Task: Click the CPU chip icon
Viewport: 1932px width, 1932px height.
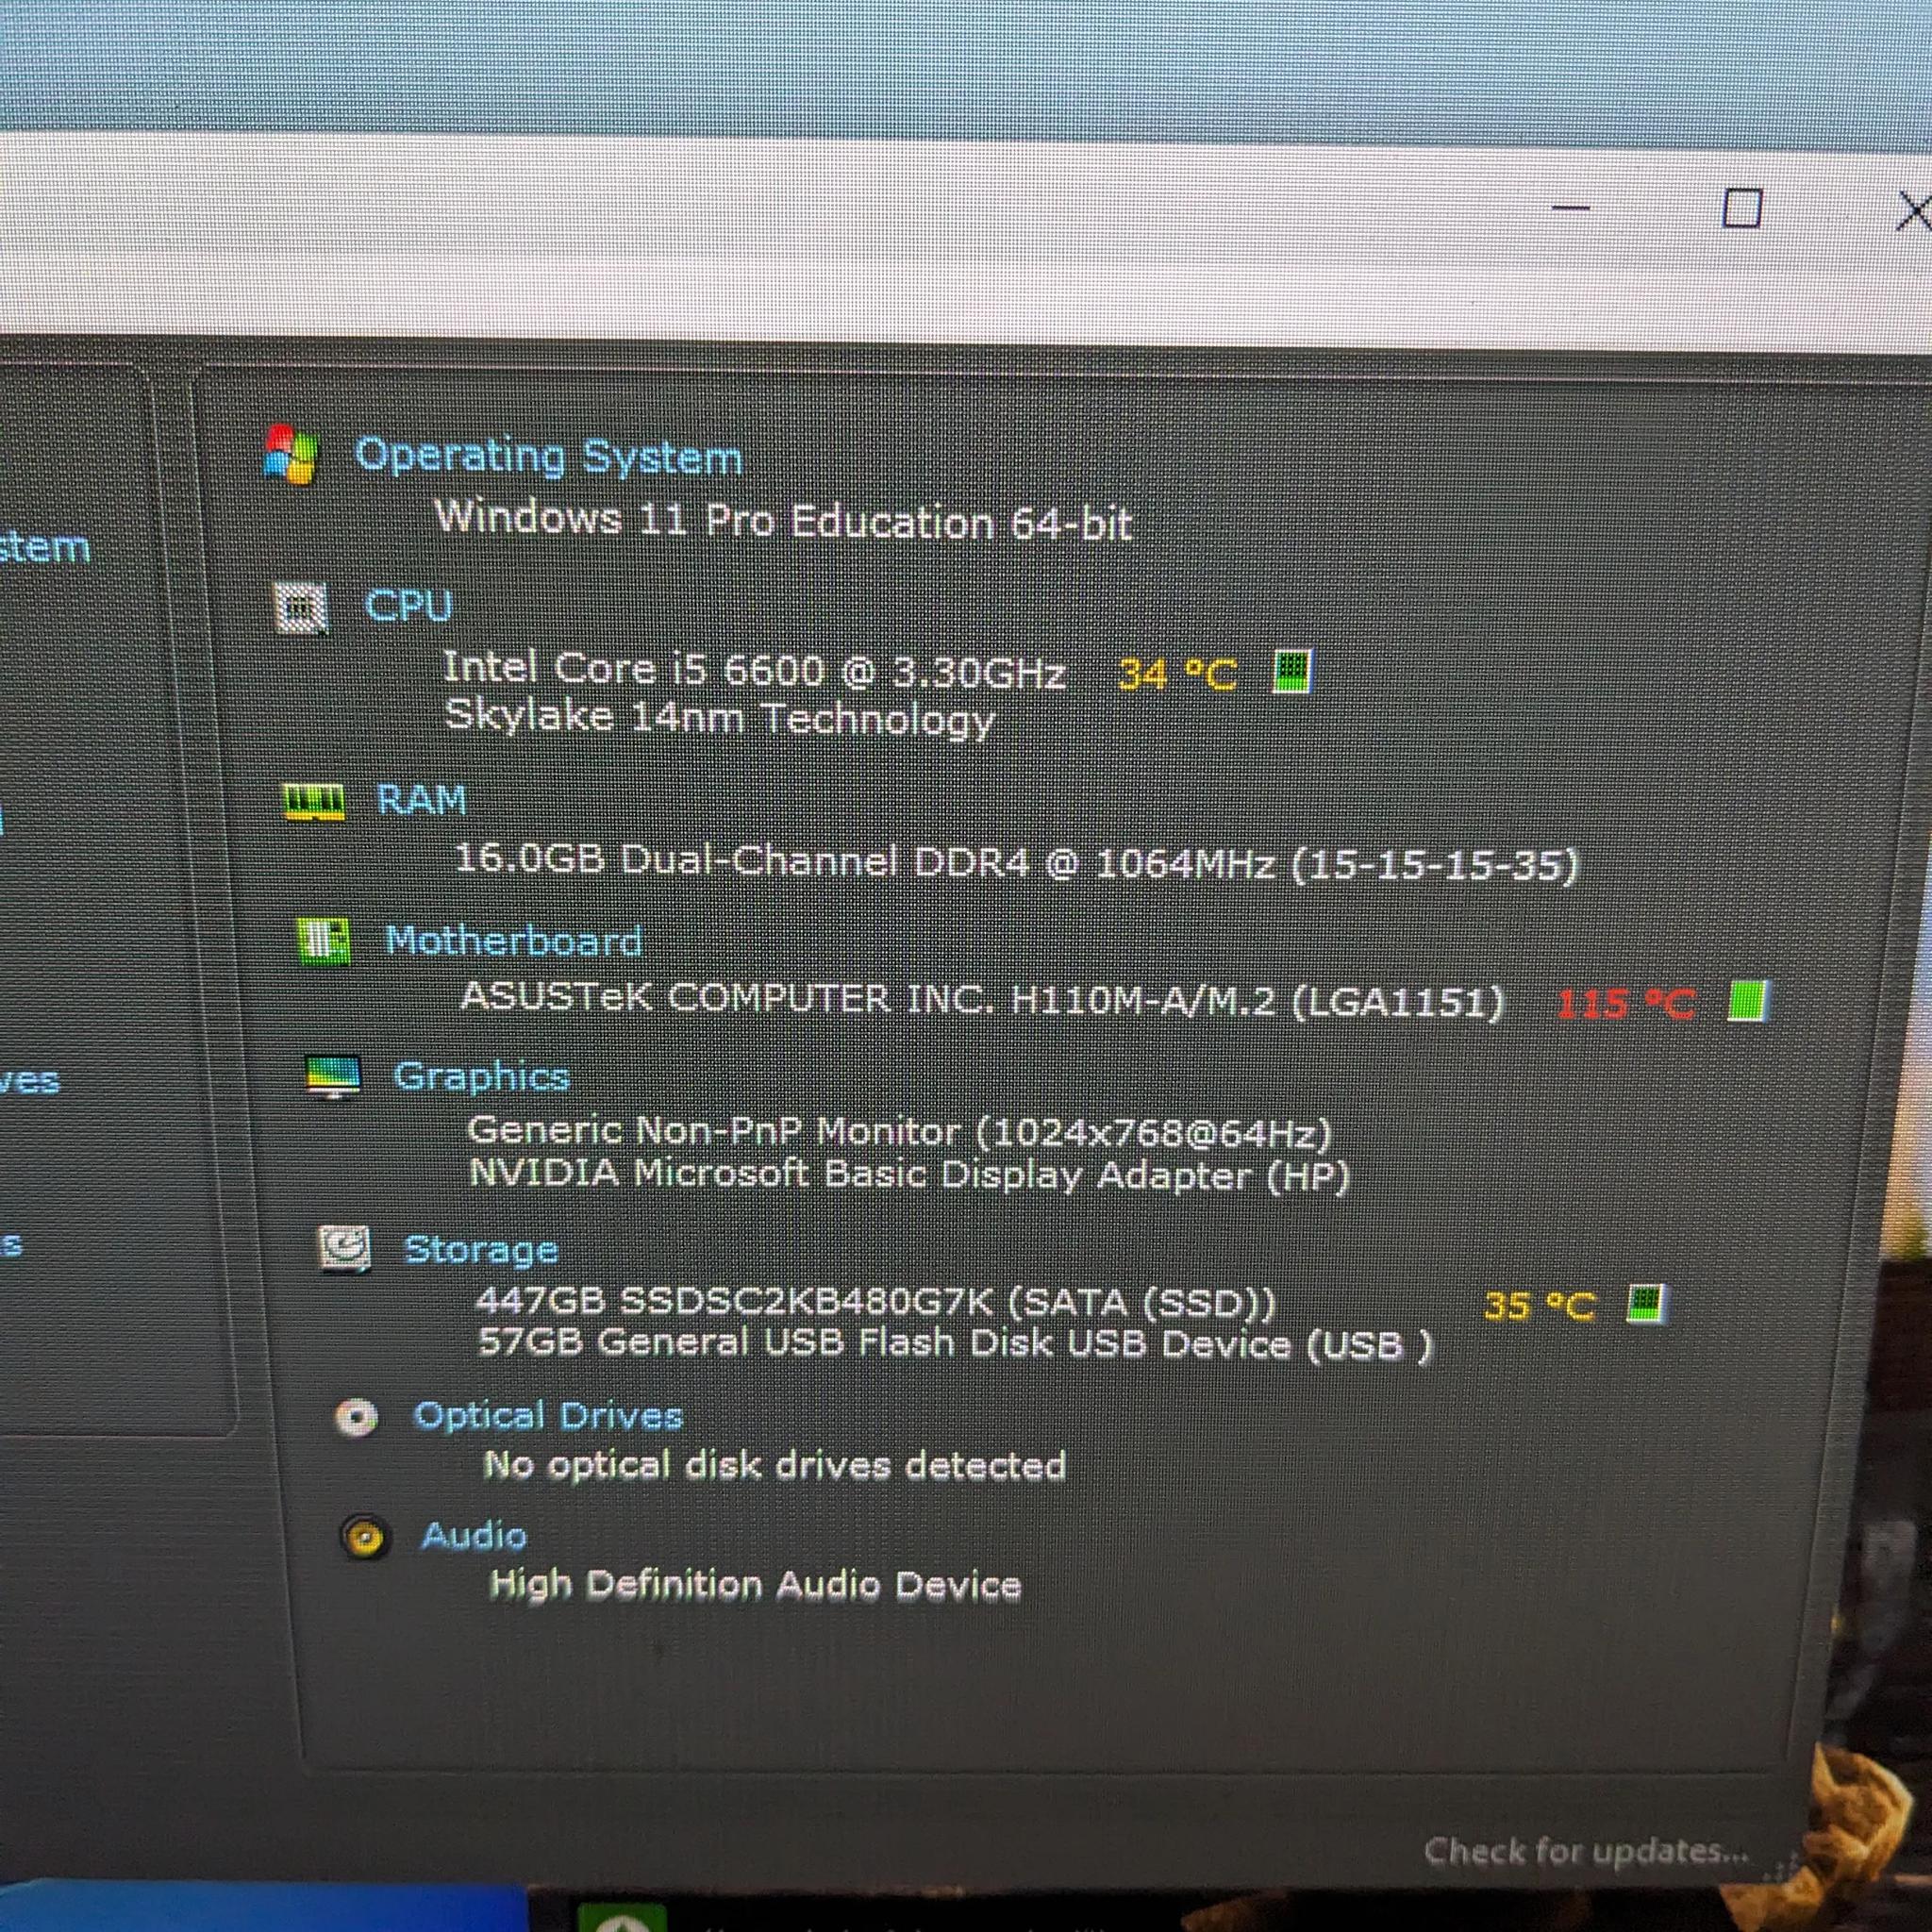Action: tap(301, 607)
